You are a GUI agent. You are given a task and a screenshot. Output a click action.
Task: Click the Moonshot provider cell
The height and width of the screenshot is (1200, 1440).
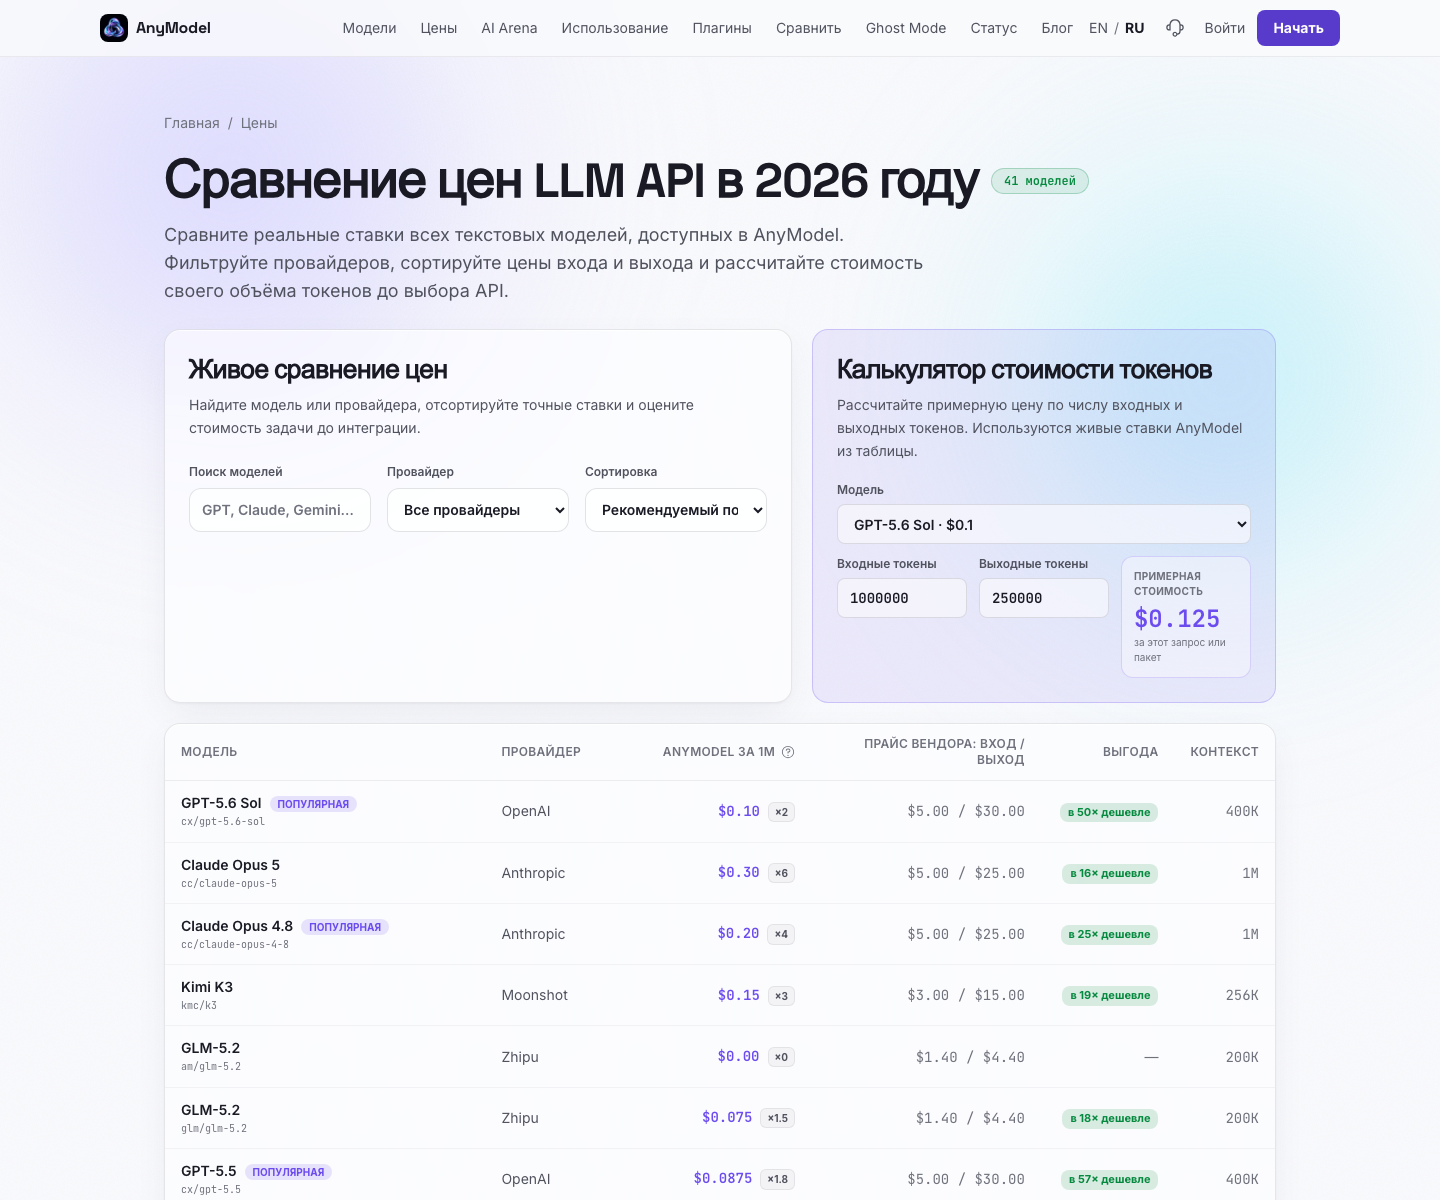click(x=535, y=995)
